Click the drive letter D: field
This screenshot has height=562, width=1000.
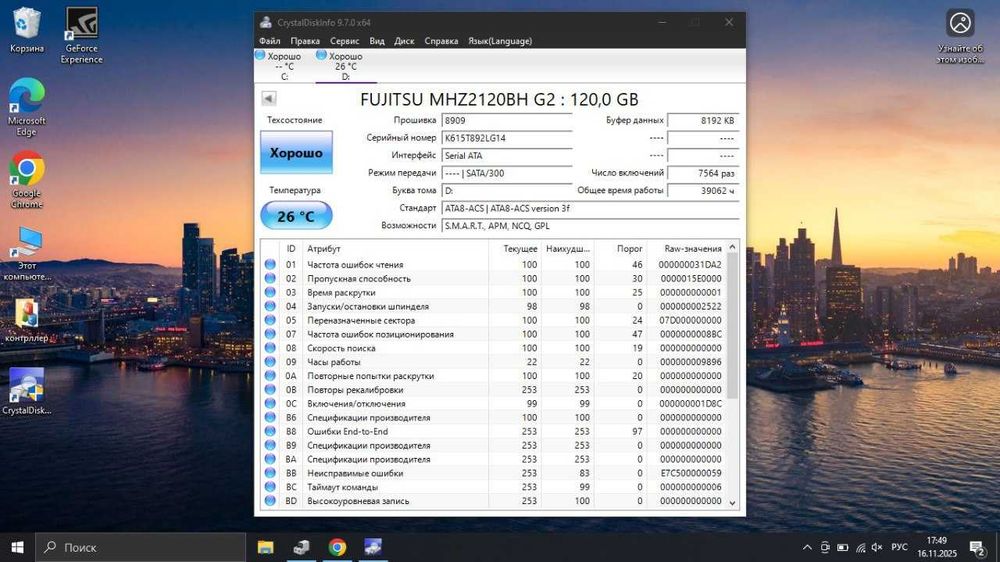pos(507,191)
